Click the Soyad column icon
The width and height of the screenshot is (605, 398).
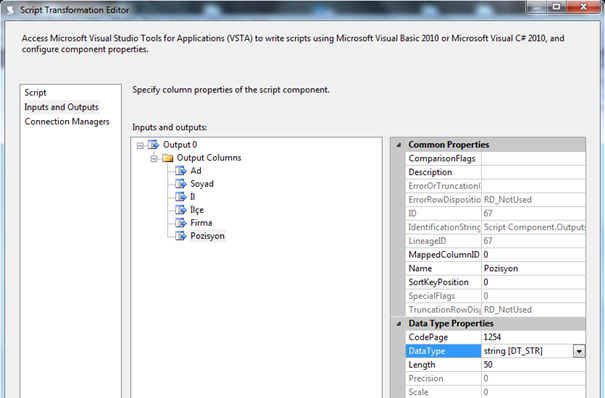tap(181, 184)
